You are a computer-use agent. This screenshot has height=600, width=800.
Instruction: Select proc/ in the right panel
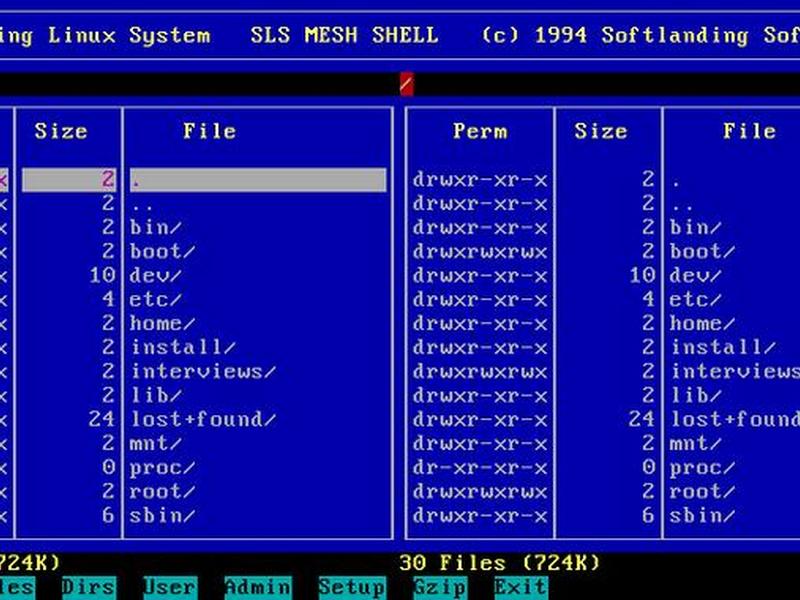702,467
